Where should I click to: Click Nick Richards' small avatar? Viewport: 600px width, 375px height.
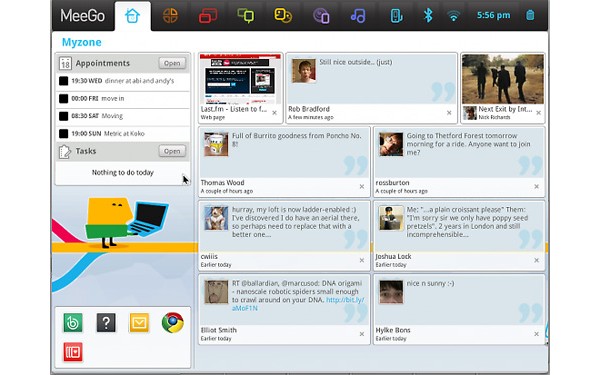point(470,113)
